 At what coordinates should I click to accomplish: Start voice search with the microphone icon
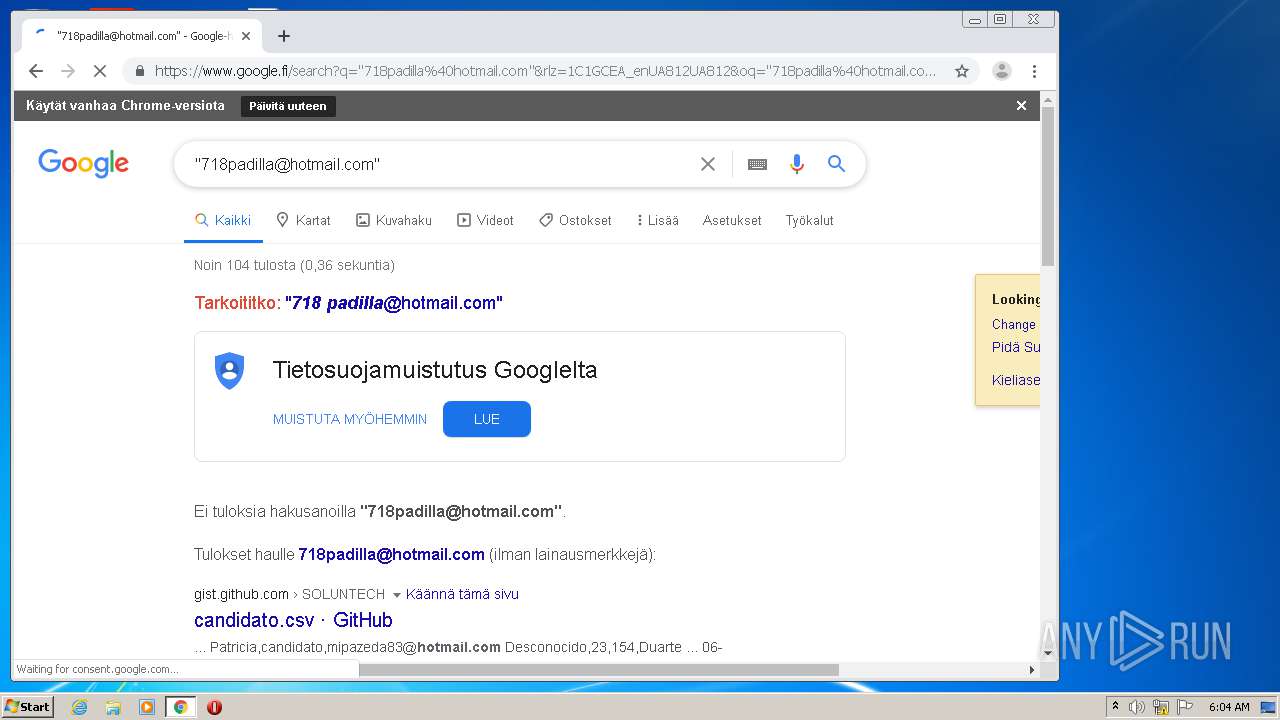[x=797, y=164]
